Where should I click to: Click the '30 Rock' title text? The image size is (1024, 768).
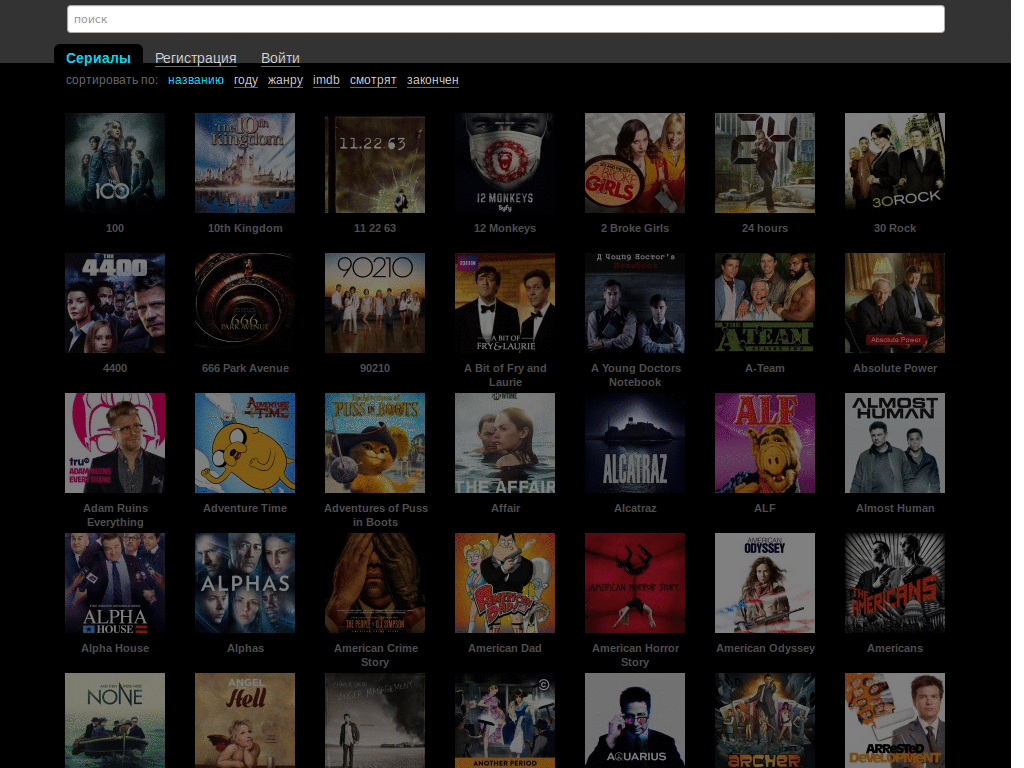tap(895, 228)
